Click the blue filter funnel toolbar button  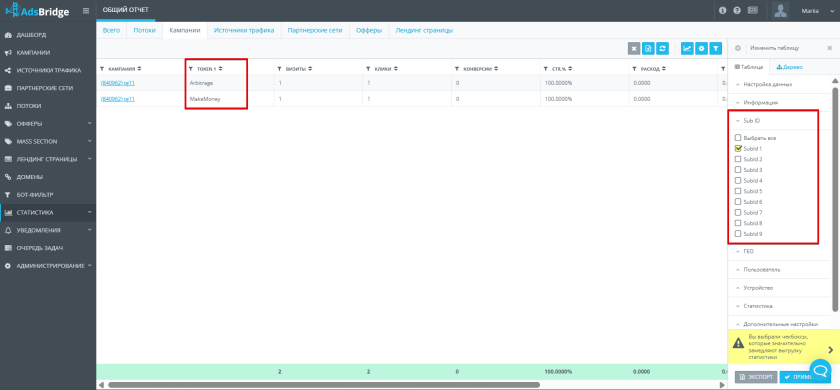click(716, 48)
